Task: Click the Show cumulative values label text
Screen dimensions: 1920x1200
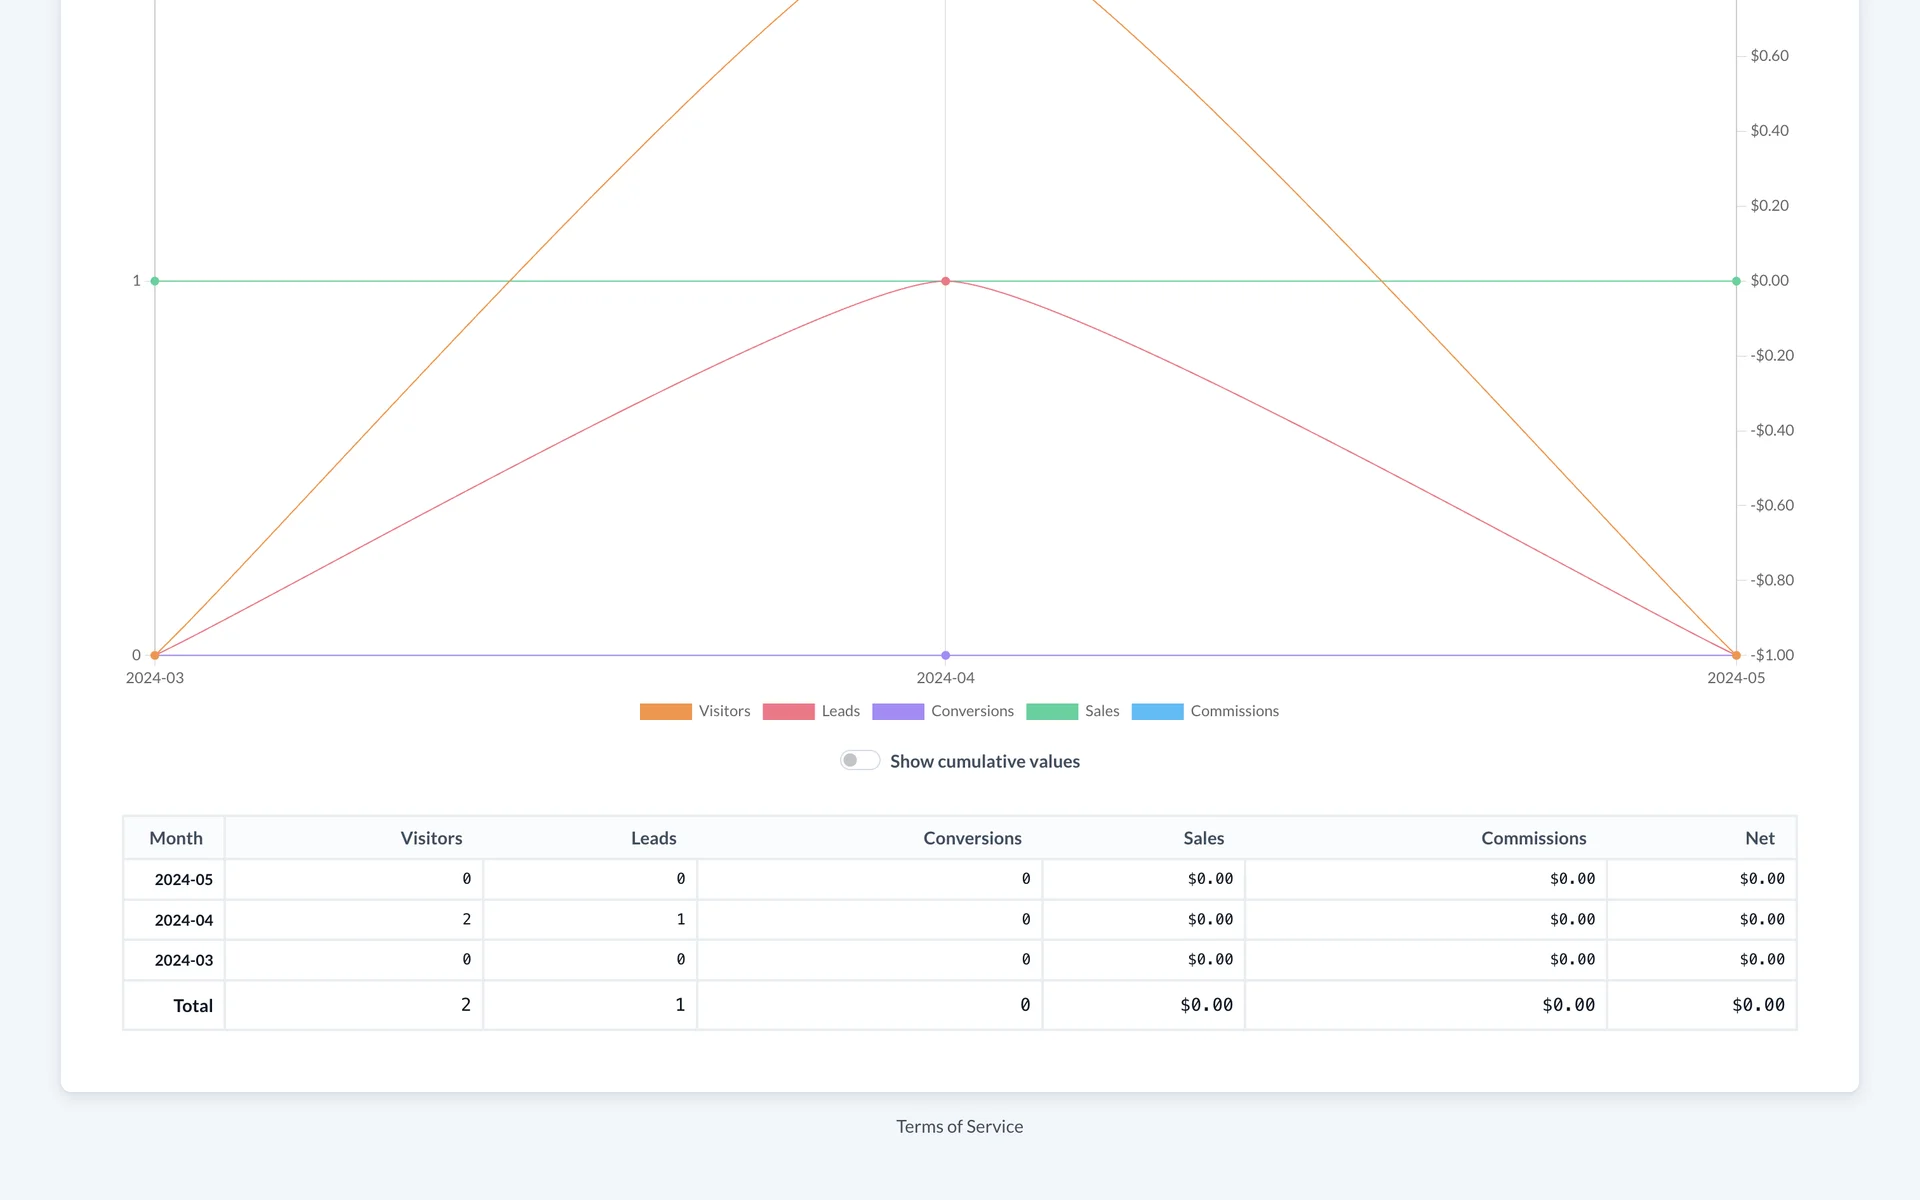Action: [984, 762]
